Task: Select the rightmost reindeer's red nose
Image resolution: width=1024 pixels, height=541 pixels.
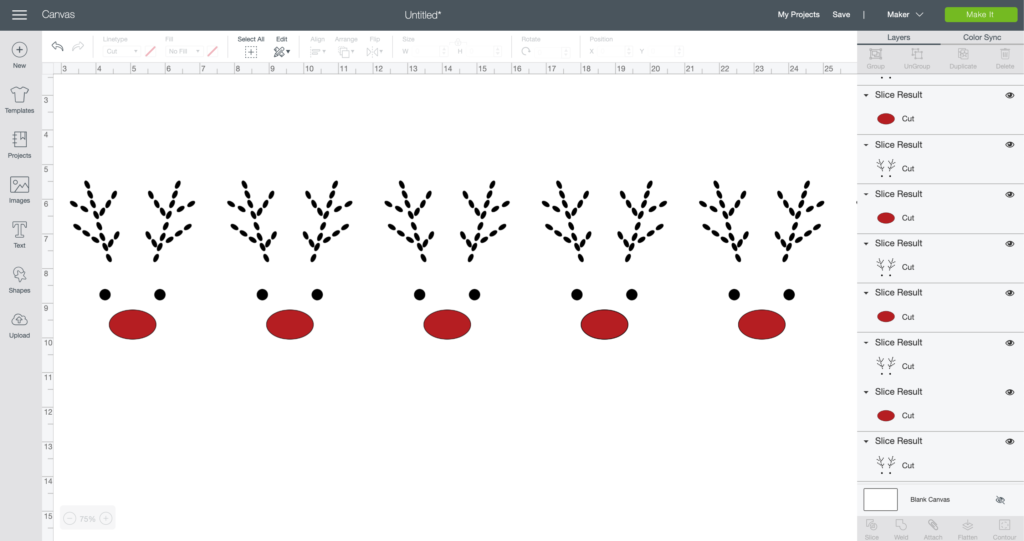Action: coord(761,325)
